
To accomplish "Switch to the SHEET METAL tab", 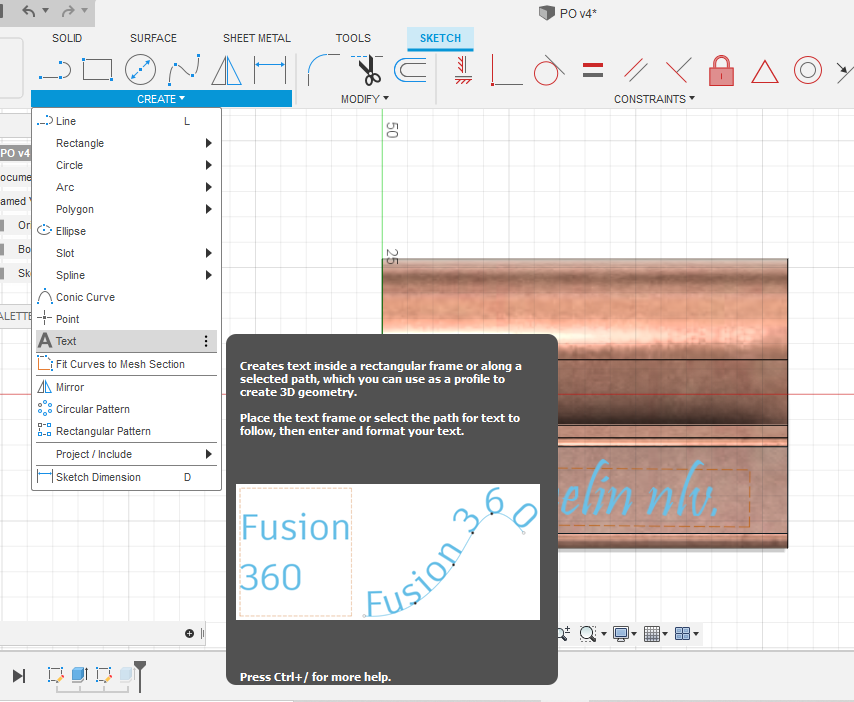I will click(x=257, y=38).
